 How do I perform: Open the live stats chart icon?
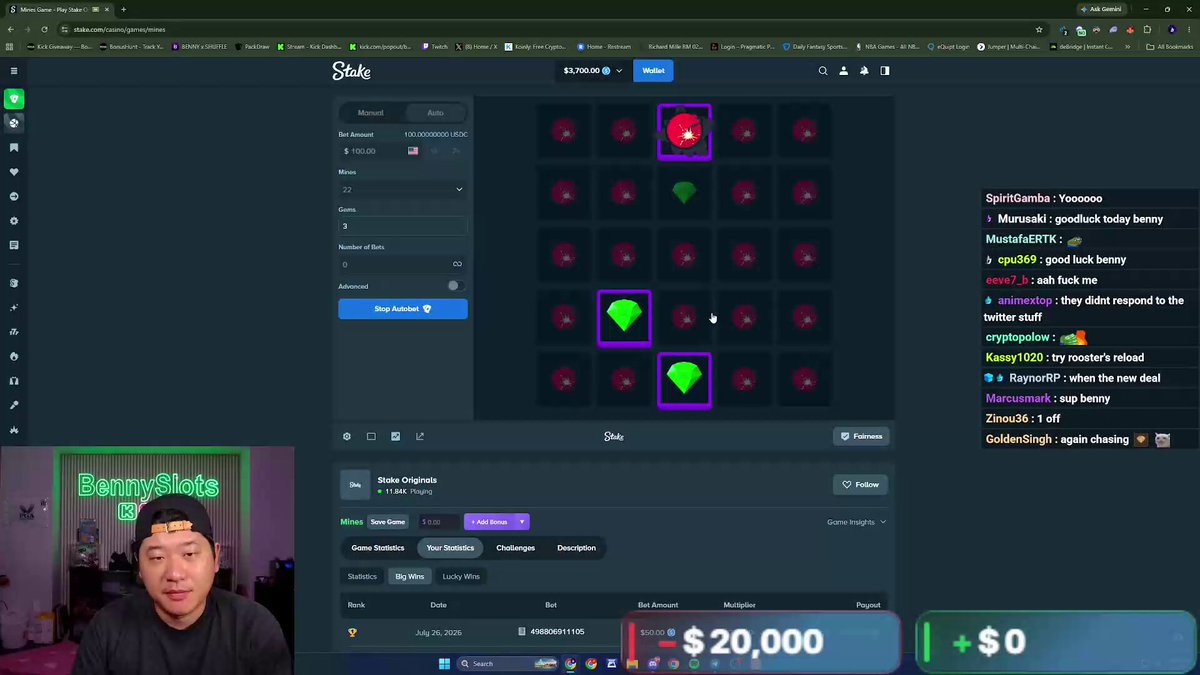(x=395, y=436)
